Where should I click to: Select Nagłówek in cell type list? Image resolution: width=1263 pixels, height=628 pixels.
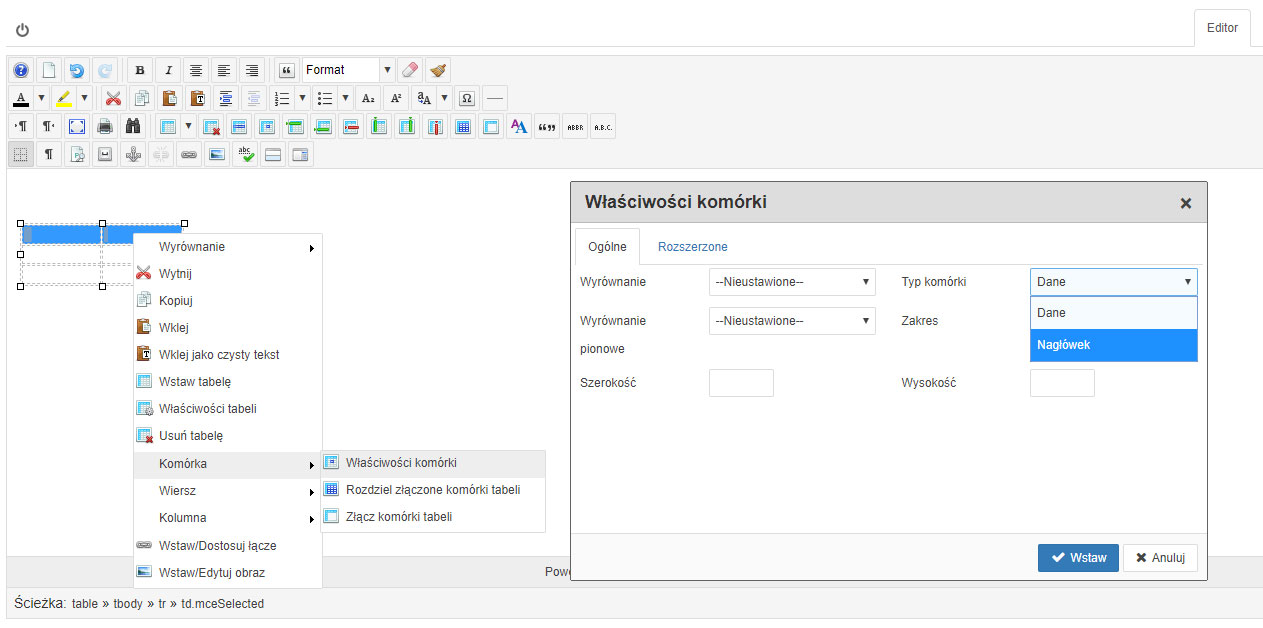click(x=1113, y=345)
